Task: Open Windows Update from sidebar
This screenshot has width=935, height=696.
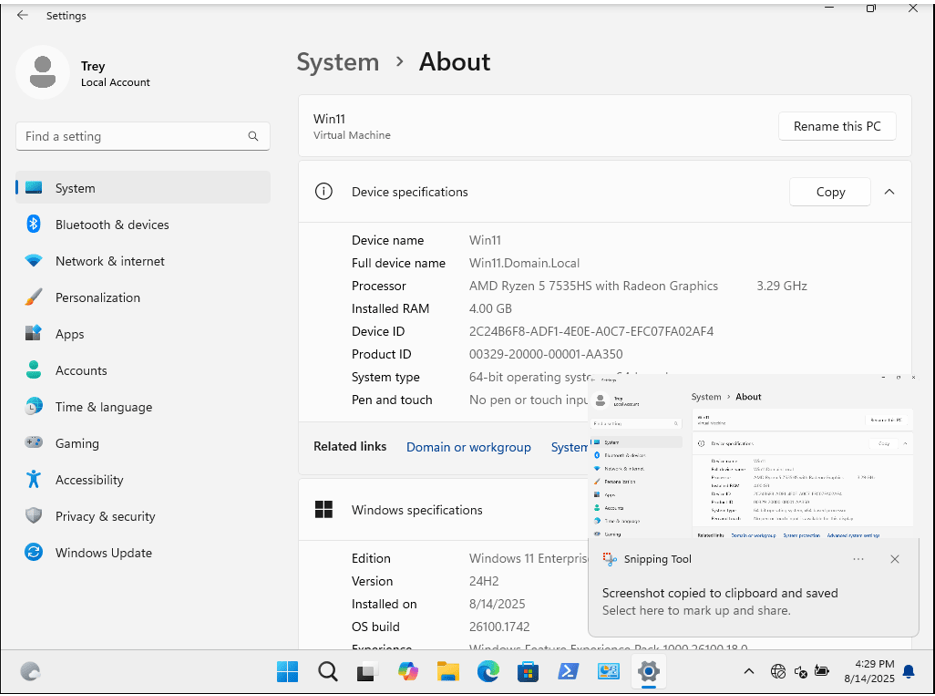Action: 103,553
